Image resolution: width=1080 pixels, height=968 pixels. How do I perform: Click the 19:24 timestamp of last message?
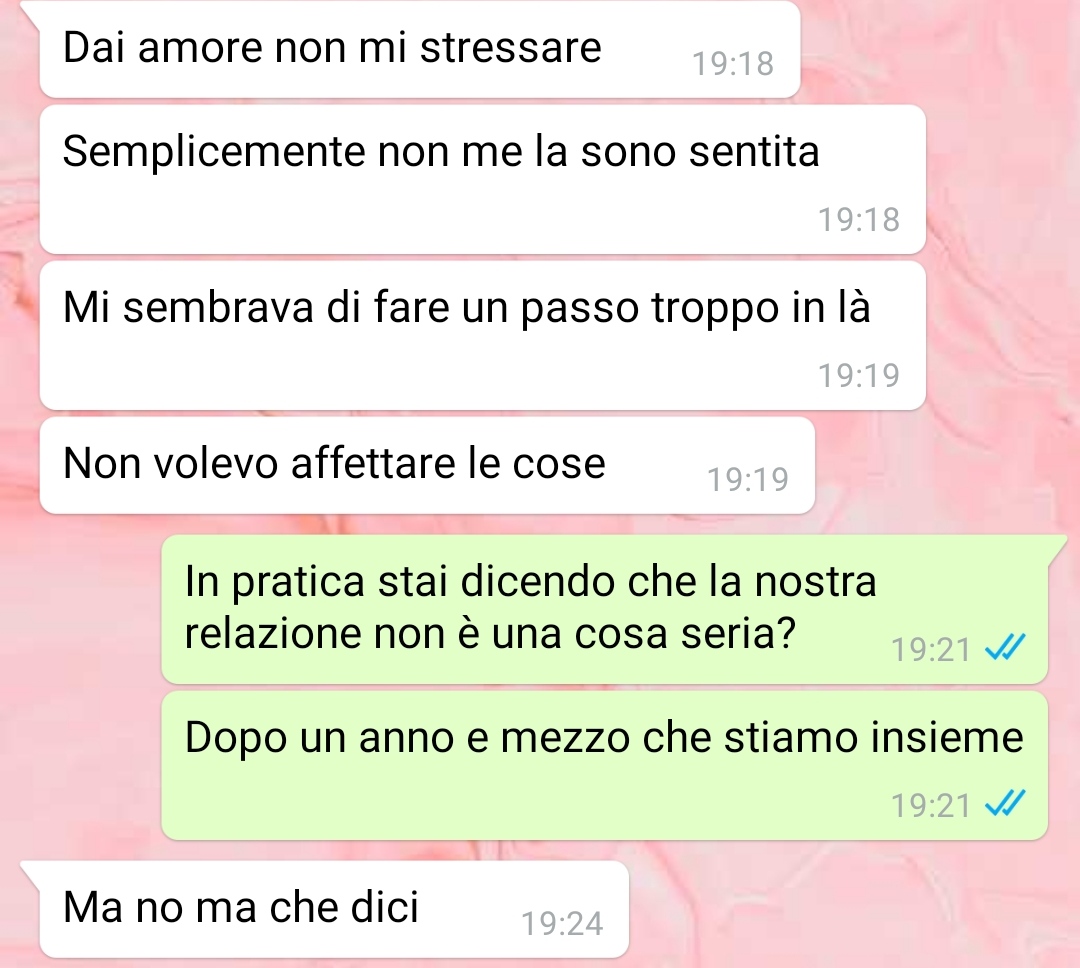pos(562,924)
